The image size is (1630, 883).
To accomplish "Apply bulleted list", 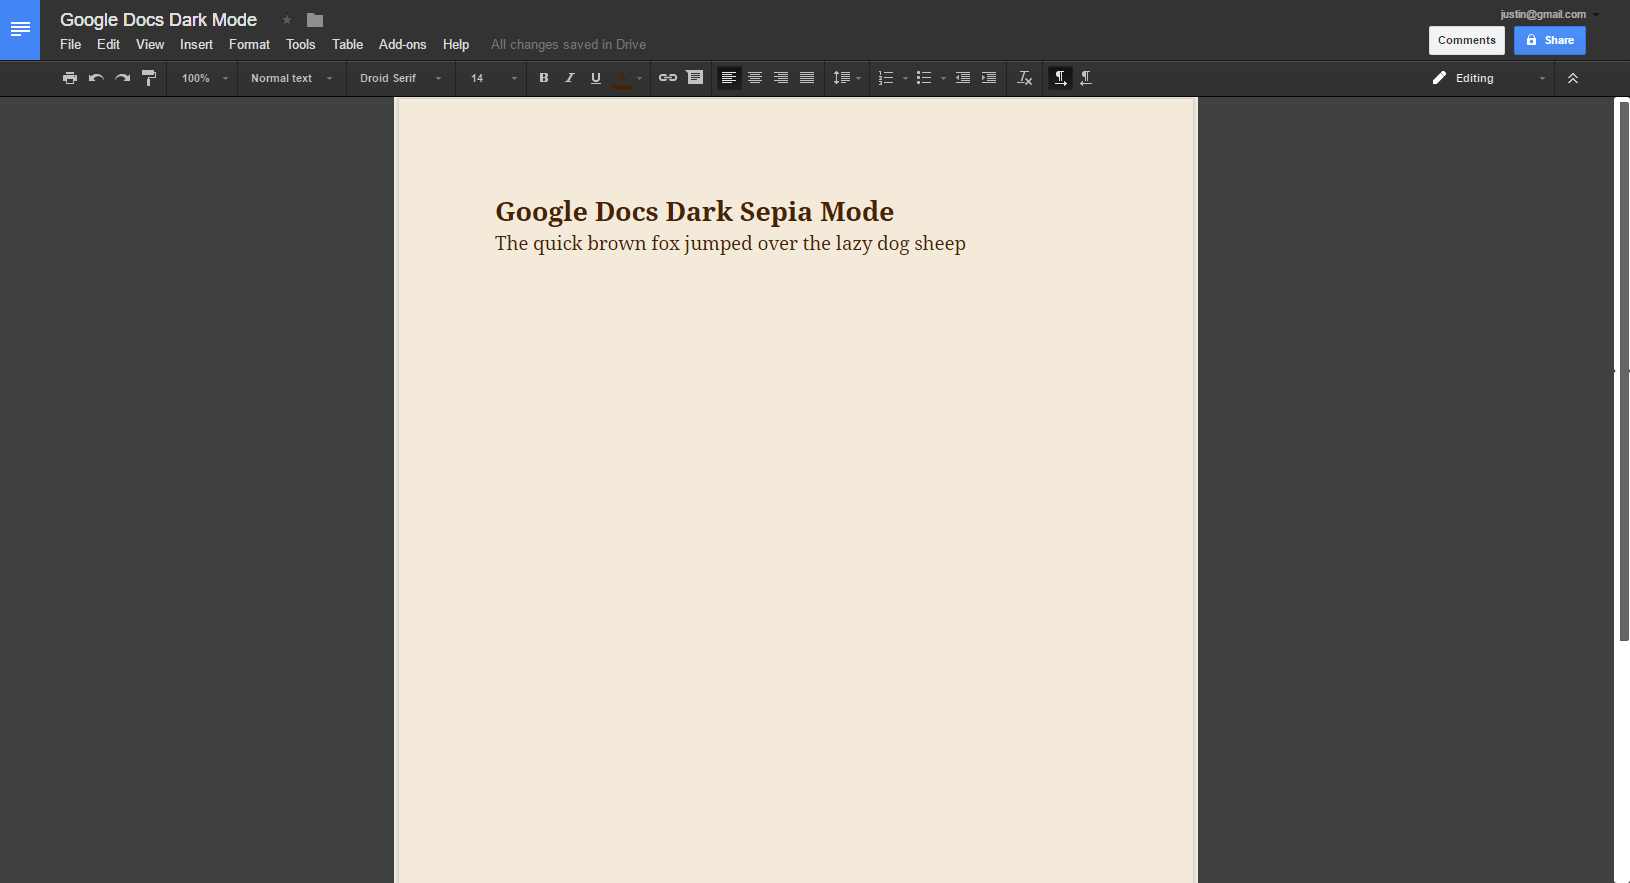I will (x=924, y=78).
